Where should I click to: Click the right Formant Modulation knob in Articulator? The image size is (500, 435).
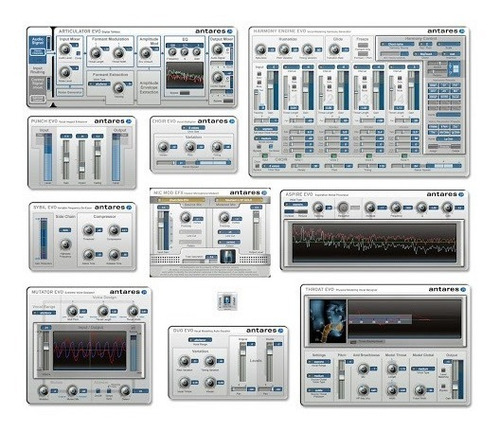pos(118,53)
